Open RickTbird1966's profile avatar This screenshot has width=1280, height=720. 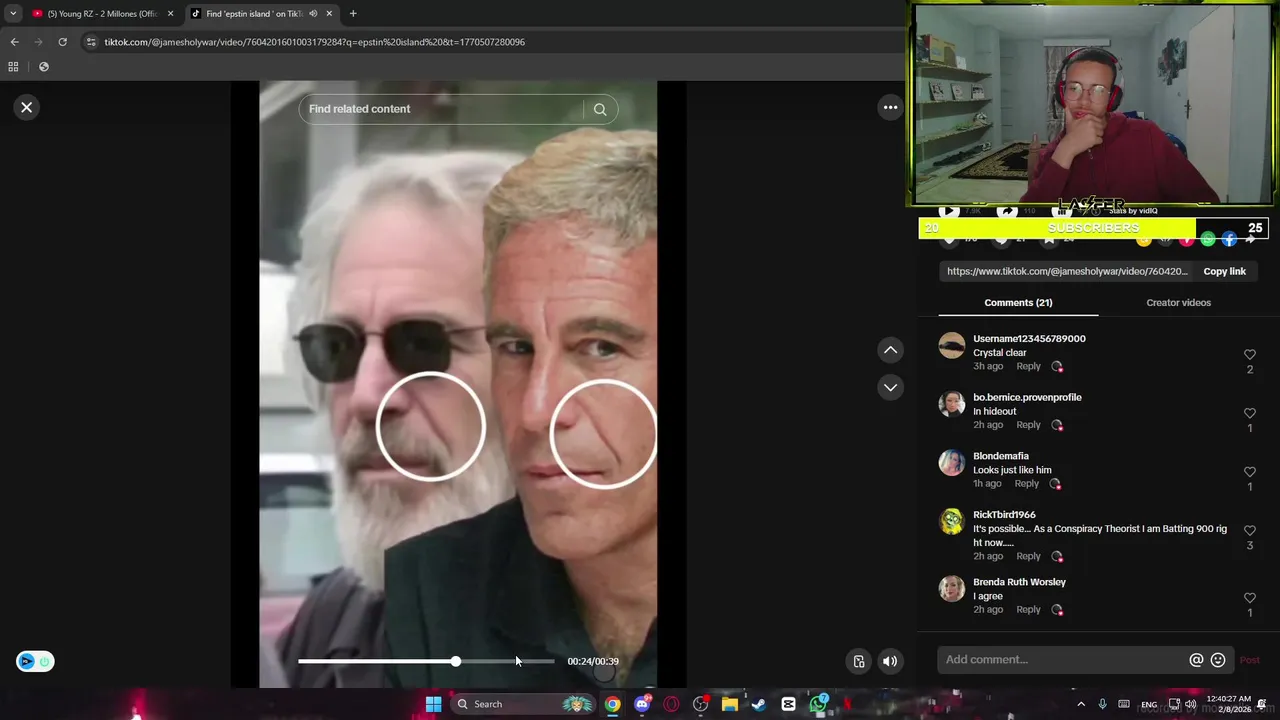[x=952, y=522]
